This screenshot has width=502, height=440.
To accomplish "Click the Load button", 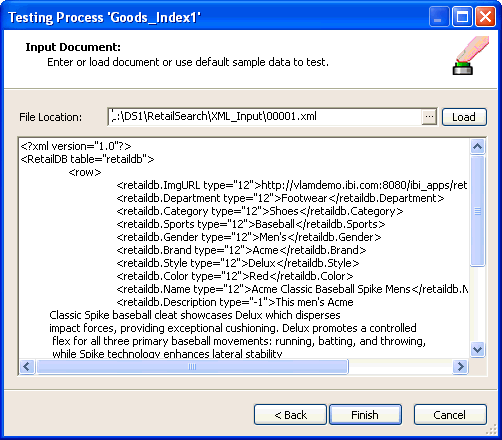I will [x=464, y=117].
